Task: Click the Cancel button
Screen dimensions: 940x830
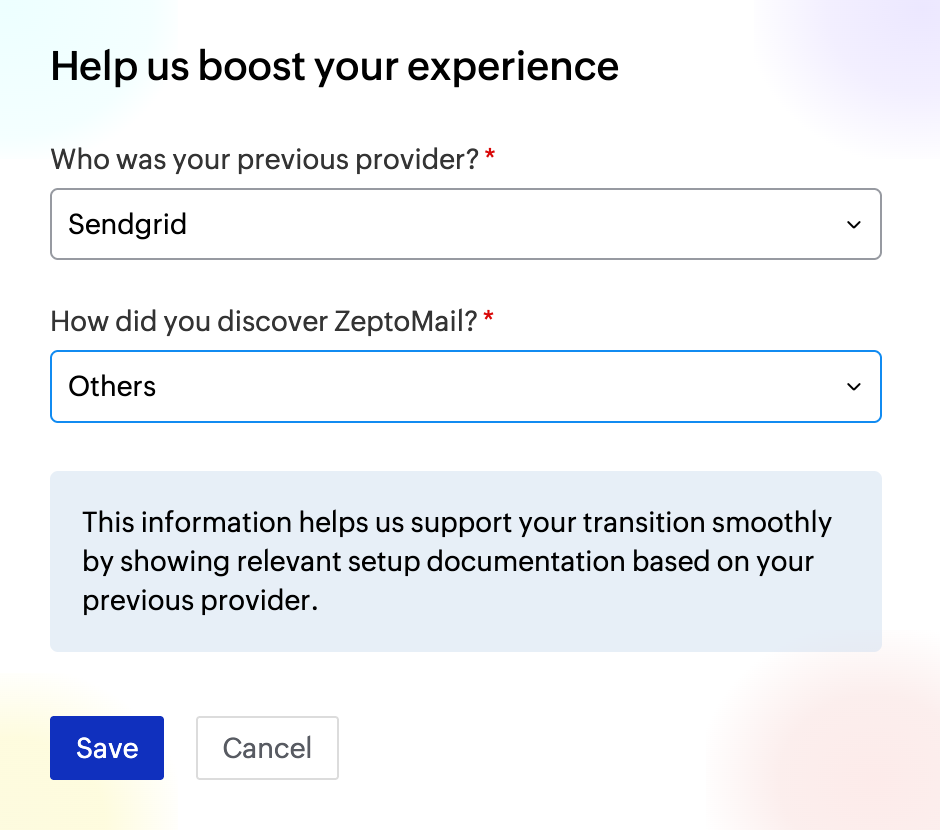Action: tap(267, 748)
